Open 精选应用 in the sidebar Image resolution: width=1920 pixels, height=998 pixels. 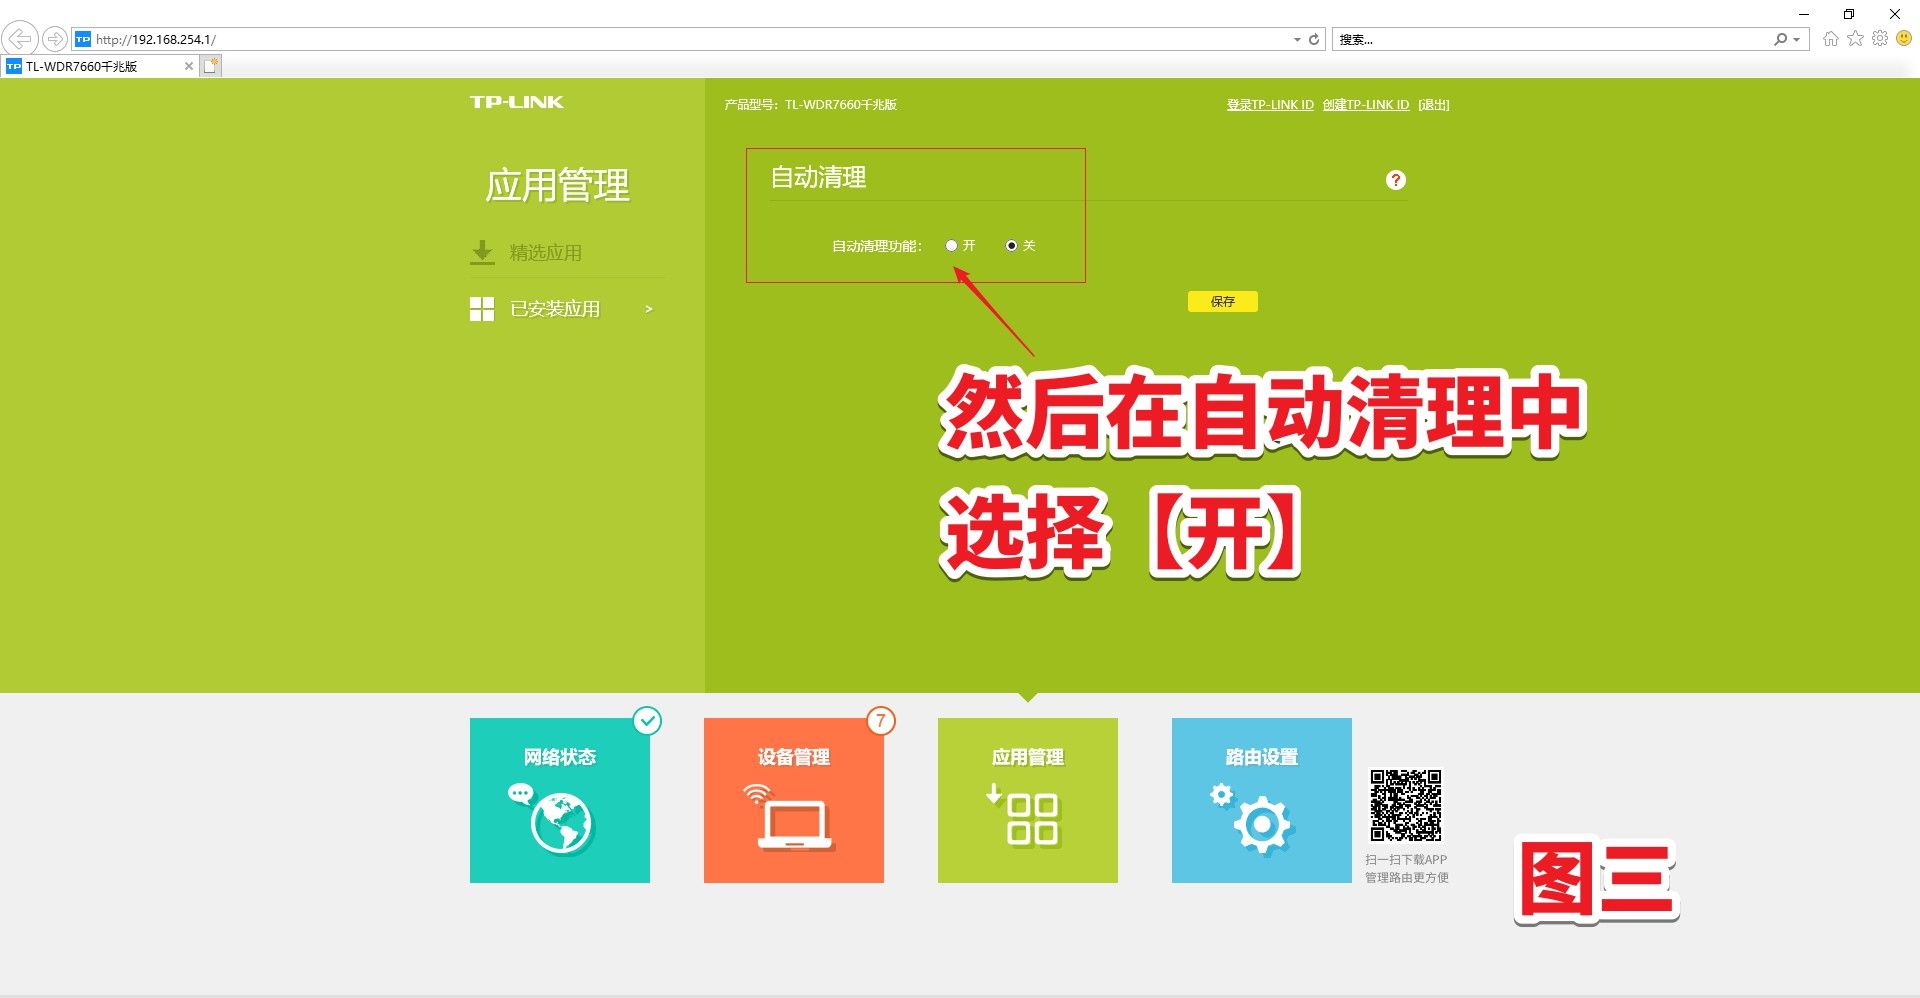pos(545,253)
